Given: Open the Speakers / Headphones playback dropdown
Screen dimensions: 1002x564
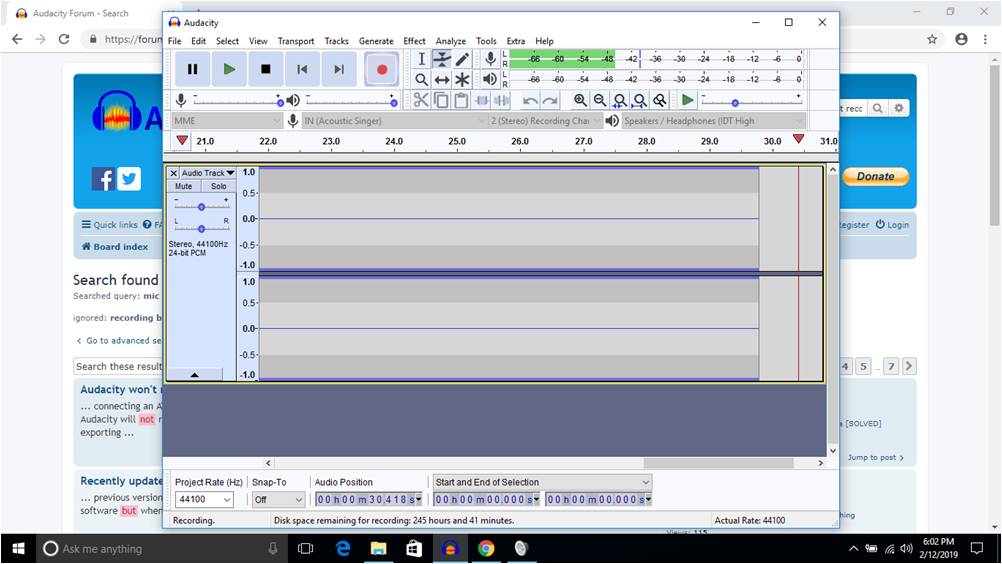Looking at the screenshot, I should [714, 121].
